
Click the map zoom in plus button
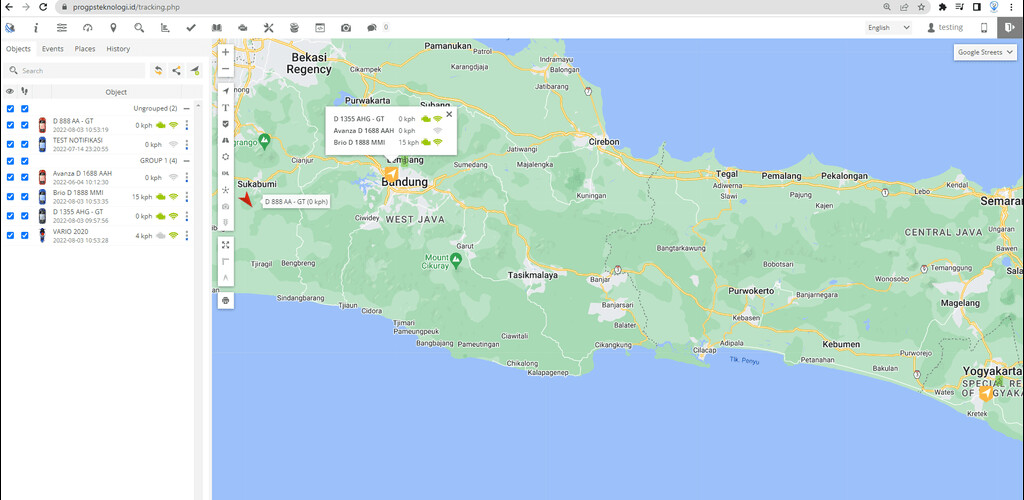pyautogui.click(x=225, y=52)
